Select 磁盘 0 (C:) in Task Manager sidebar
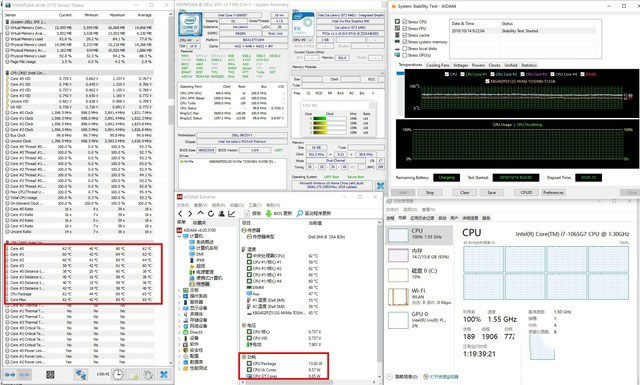 (419, 275)
